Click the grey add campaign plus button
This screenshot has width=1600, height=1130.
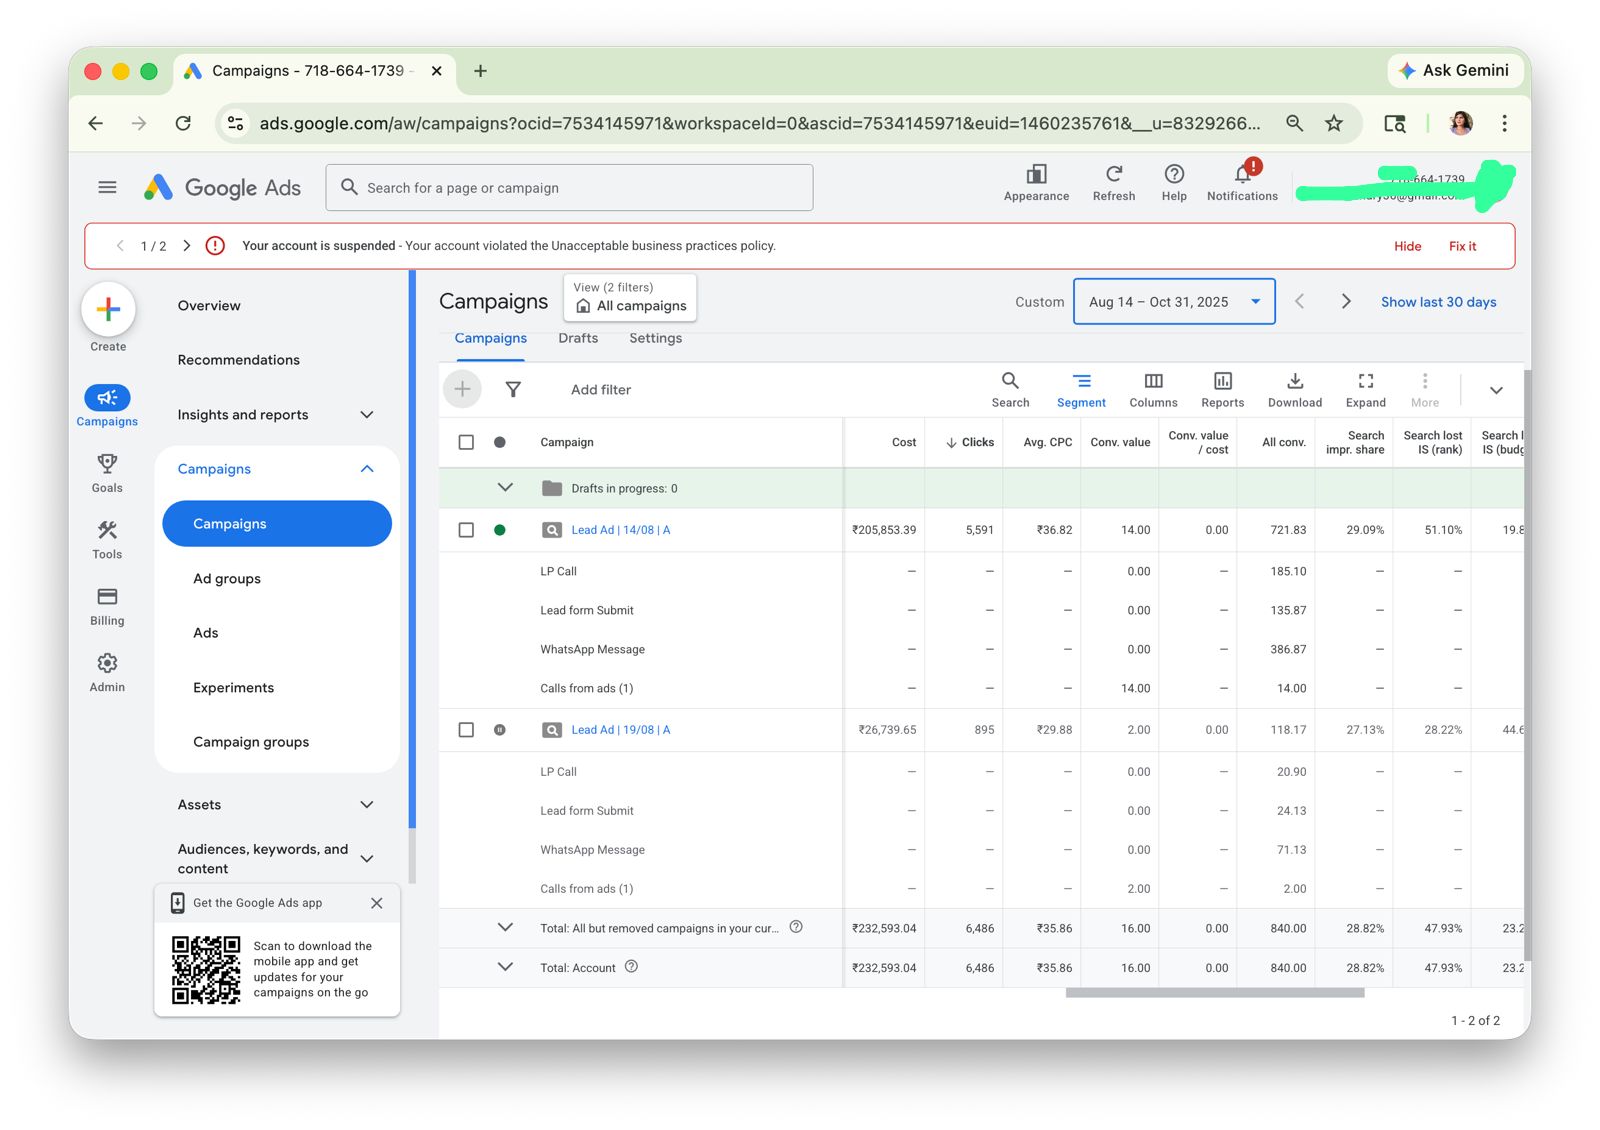pyautogui.click(x=462, y=389)
